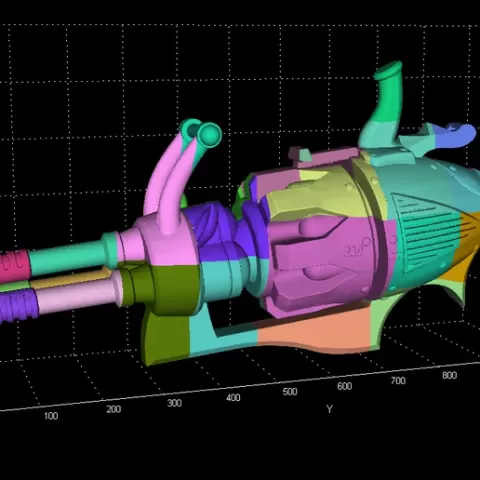Image resolution: width=480 pixels, height=480 pixels.
Task: Click the 100 axis tick label
Action: 51,416
